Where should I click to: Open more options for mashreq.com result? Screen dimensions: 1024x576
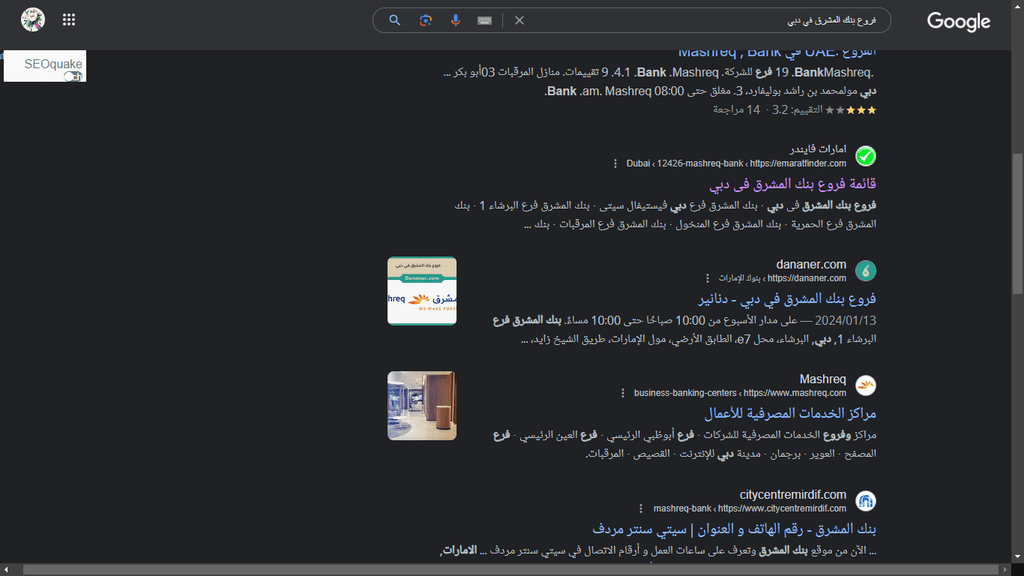point(622,393)
